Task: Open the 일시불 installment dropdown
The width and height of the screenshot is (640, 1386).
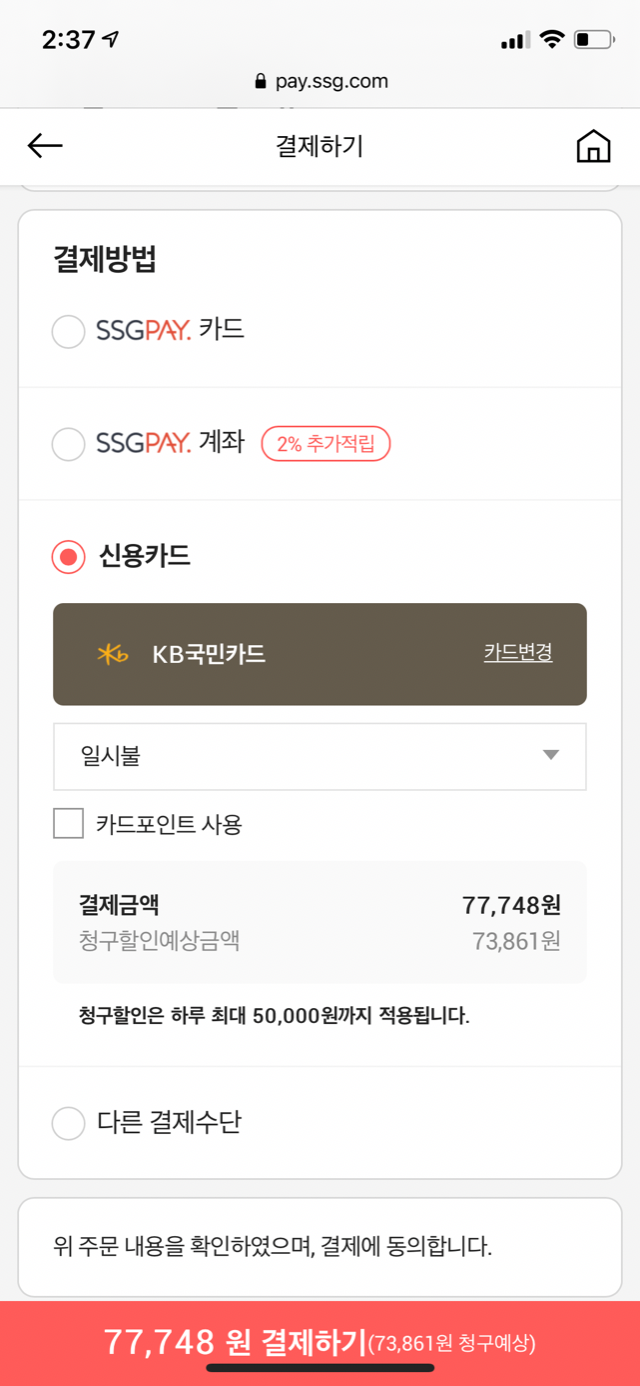Action: pyautogui.click(x=319, y=756)
